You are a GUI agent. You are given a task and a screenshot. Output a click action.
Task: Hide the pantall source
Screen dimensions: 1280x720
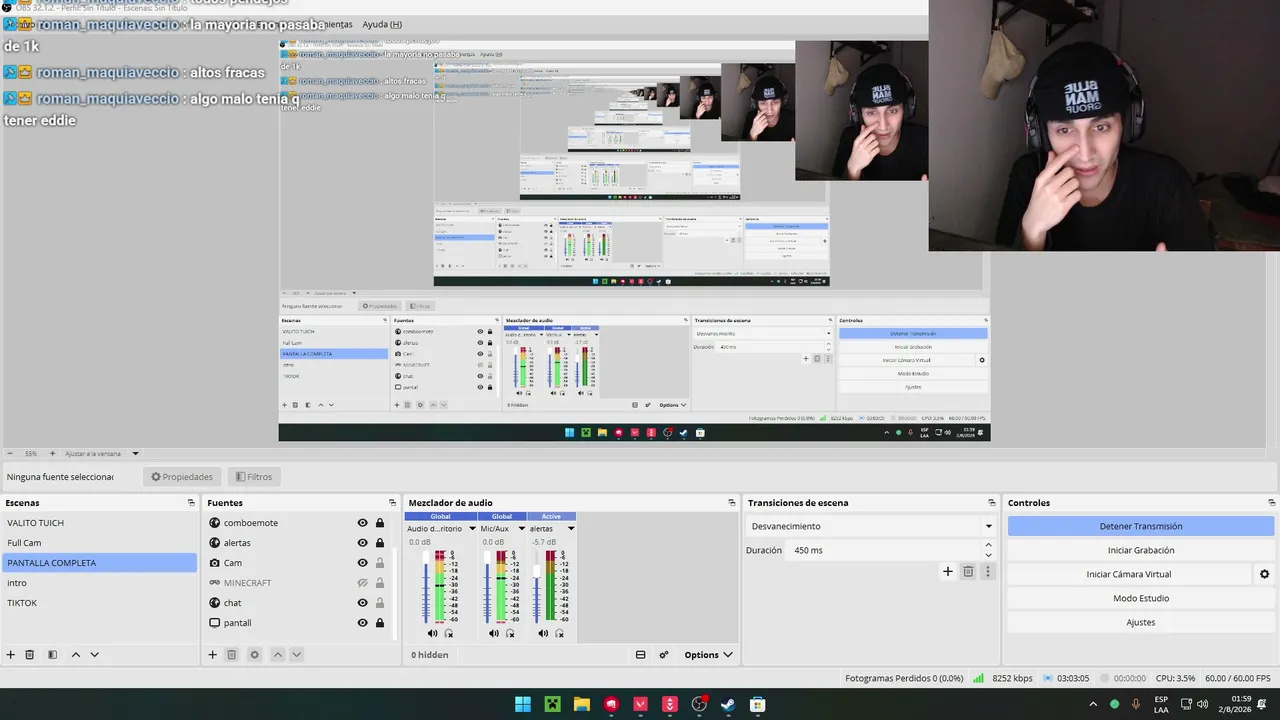[363, 623]
